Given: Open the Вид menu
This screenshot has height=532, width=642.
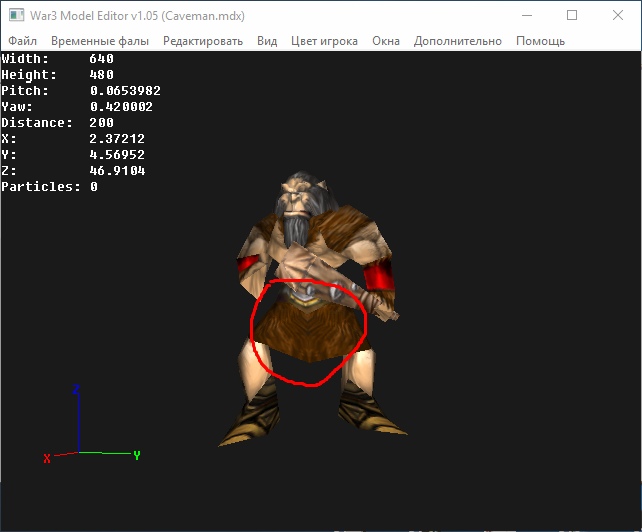Looking at the screenshot, I should click(267, 41).
